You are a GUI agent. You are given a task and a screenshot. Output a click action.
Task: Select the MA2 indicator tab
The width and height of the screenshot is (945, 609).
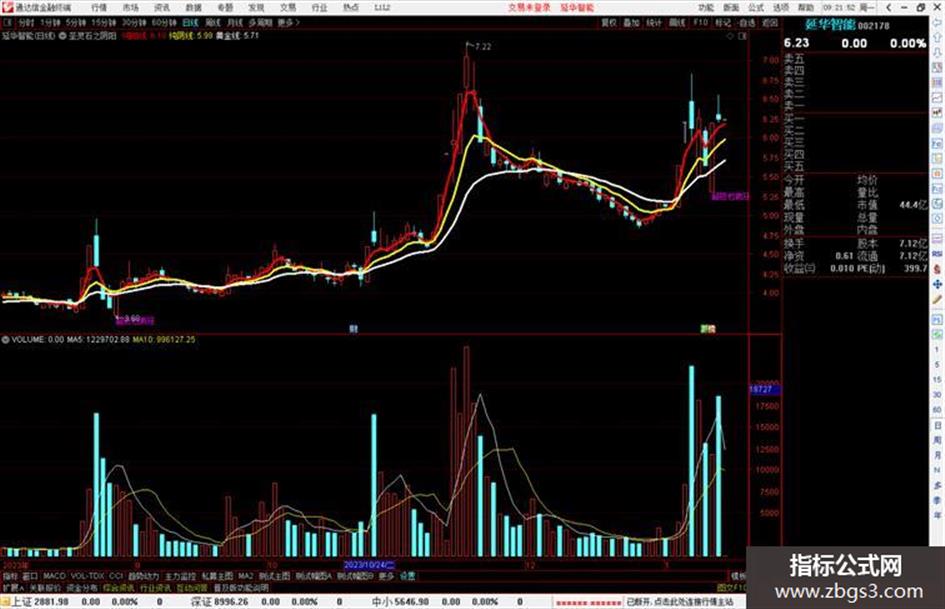point(245,576)
